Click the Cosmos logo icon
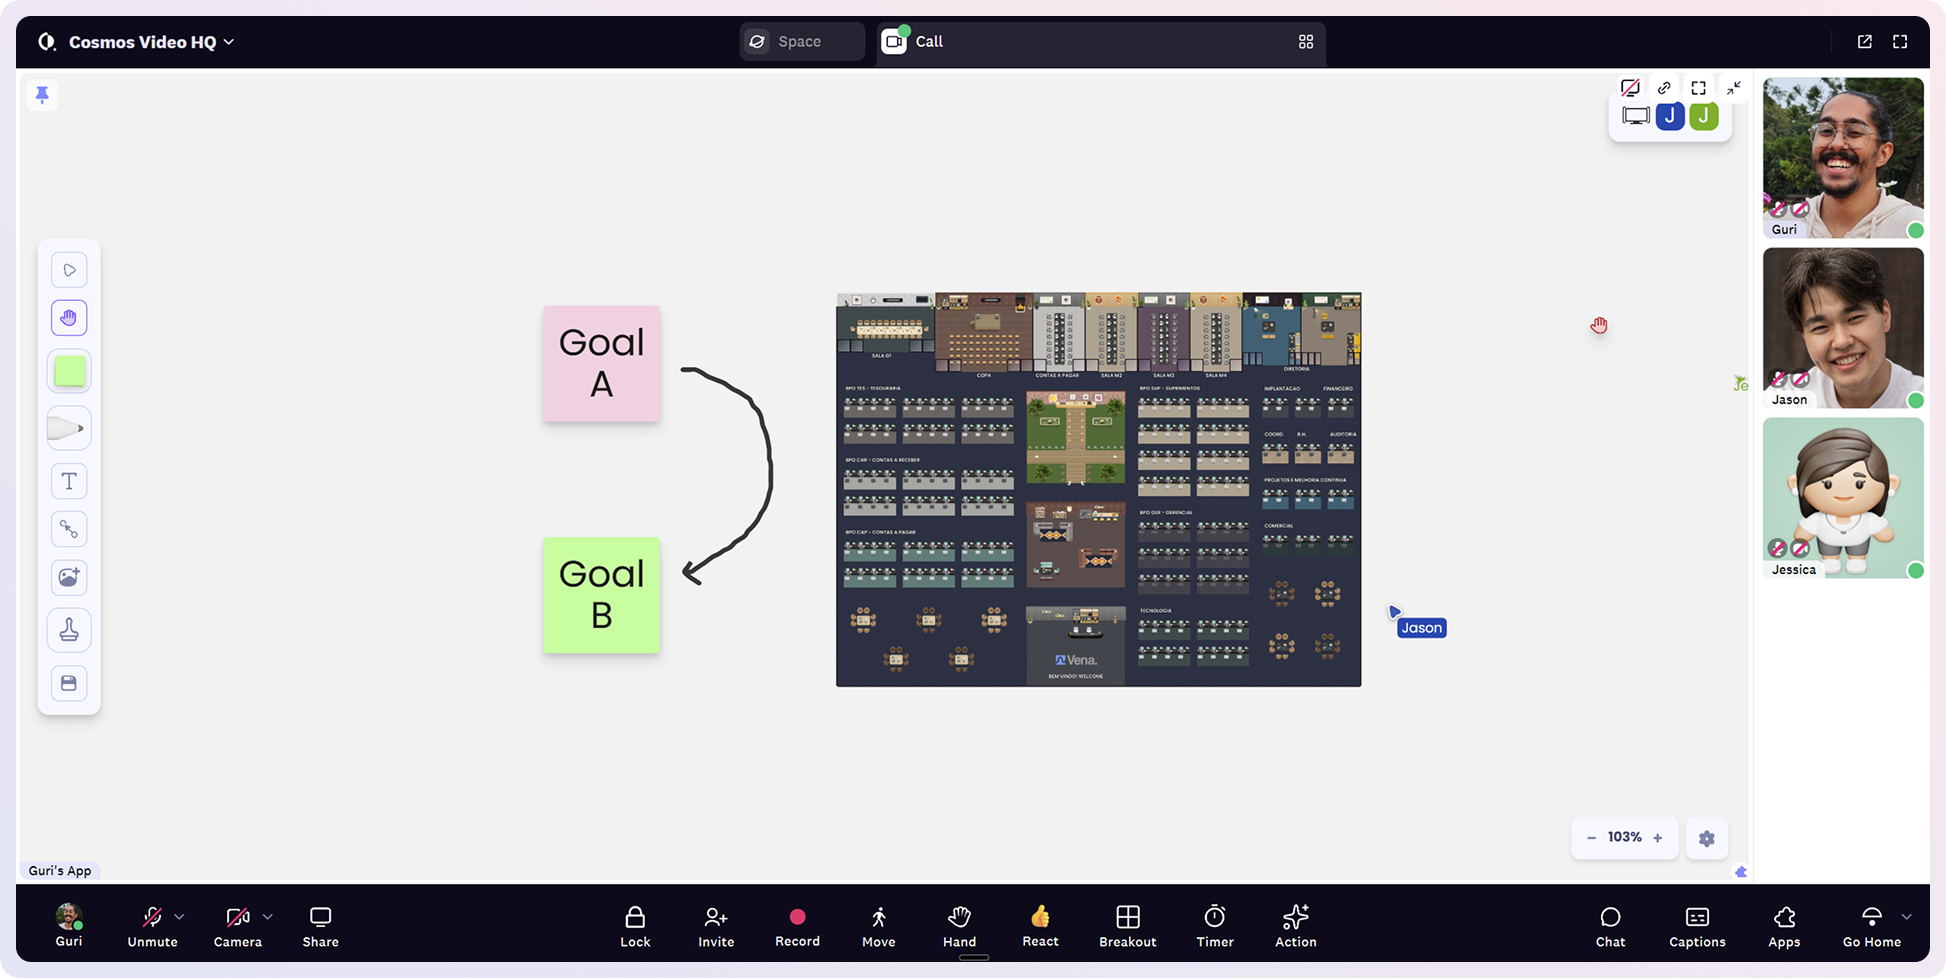Screen dimensions: 1946x978 (47, 42)
